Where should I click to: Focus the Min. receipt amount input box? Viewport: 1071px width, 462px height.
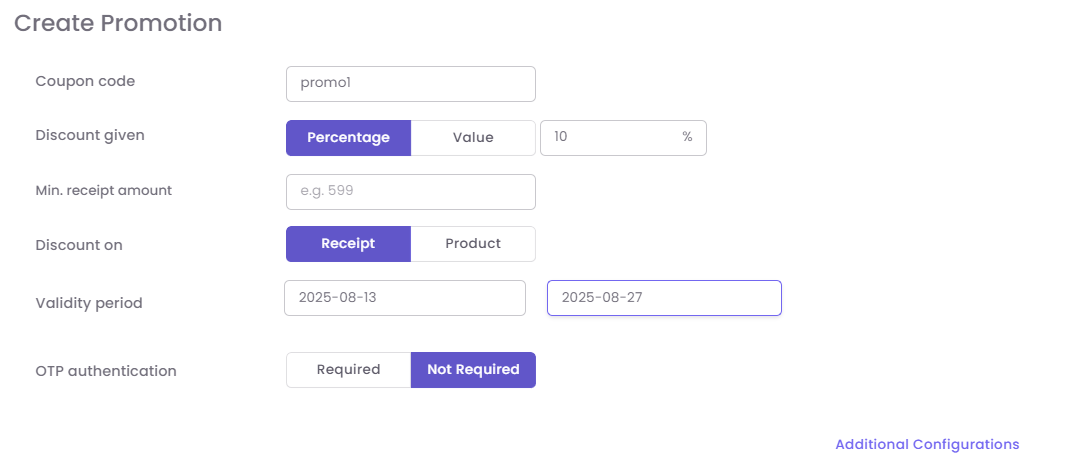point(410,192)
